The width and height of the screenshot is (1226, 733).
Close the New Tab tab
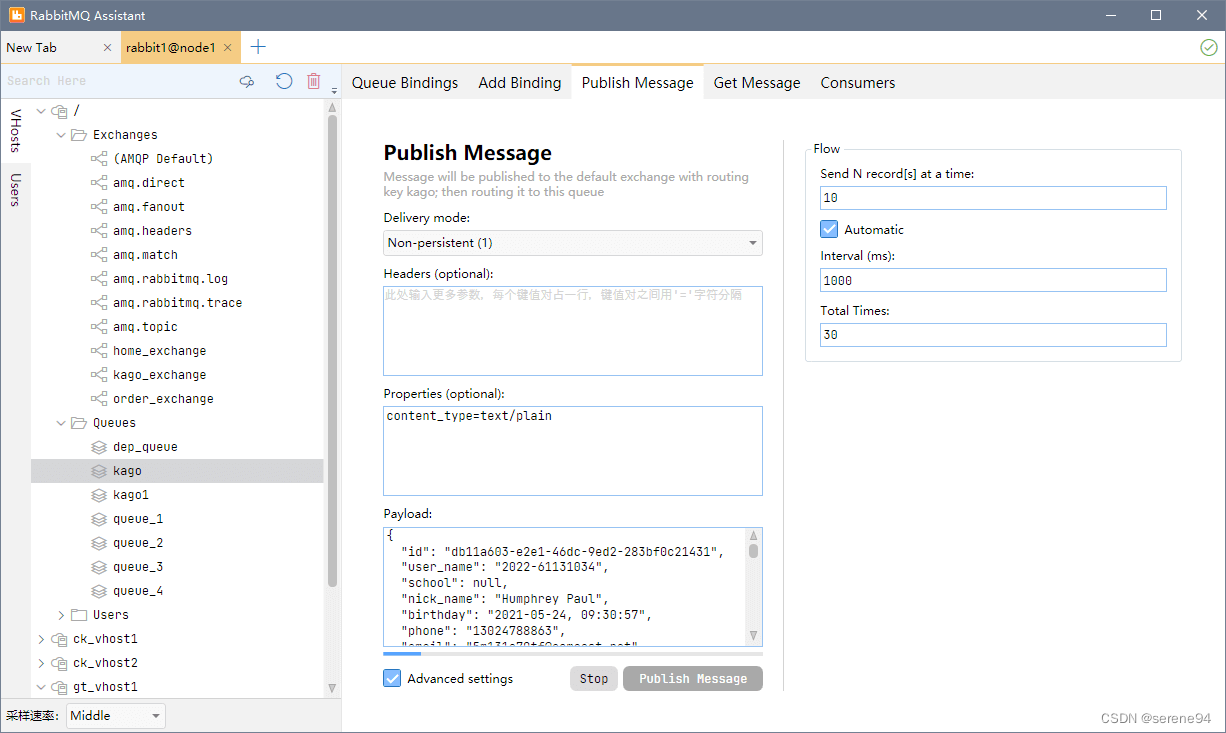[x=108, y=47]
